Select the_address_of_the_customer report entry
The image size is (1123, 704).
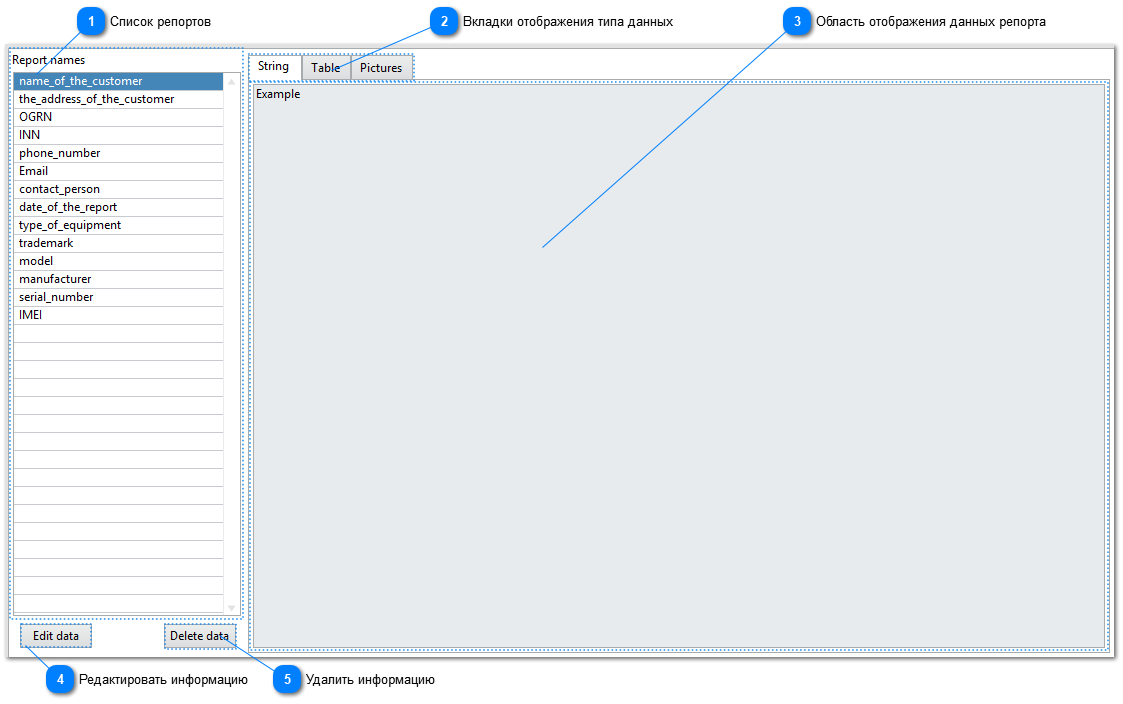point(96,99)
